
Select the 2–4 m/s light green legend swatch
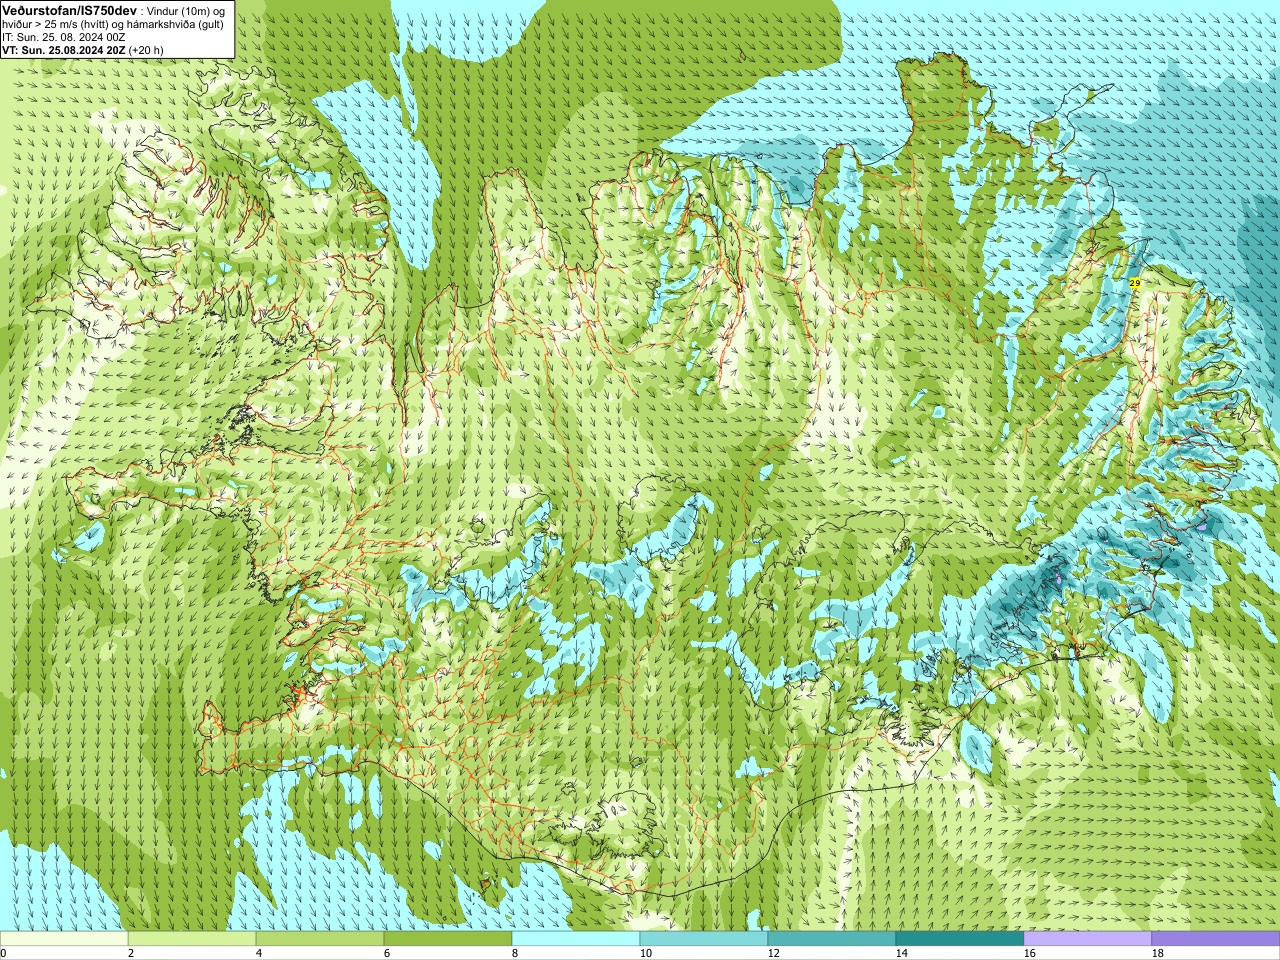click(x=192, y=939)
